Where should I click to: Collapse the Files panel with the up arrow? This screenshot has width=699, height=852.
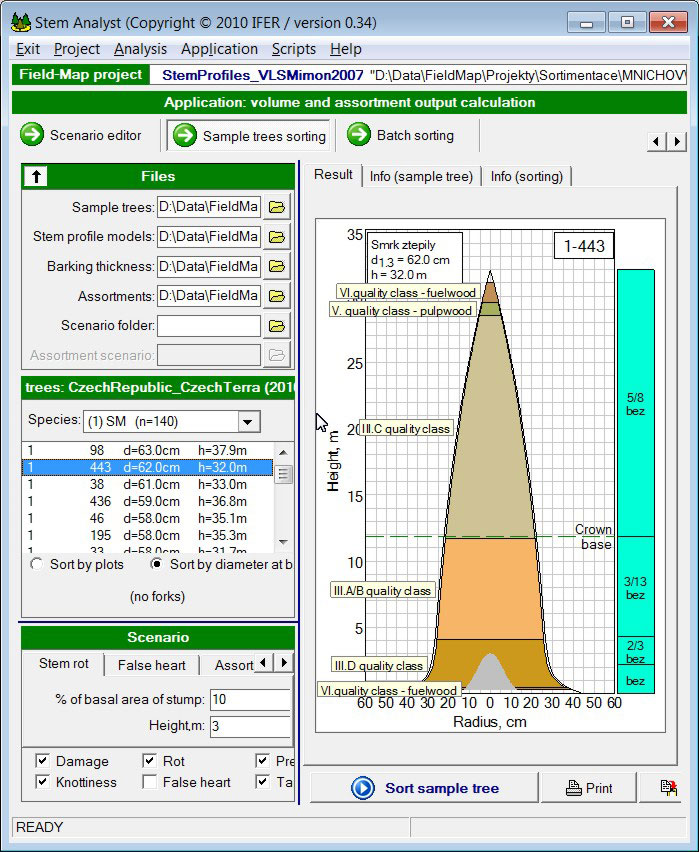click(x=37, y=177)
